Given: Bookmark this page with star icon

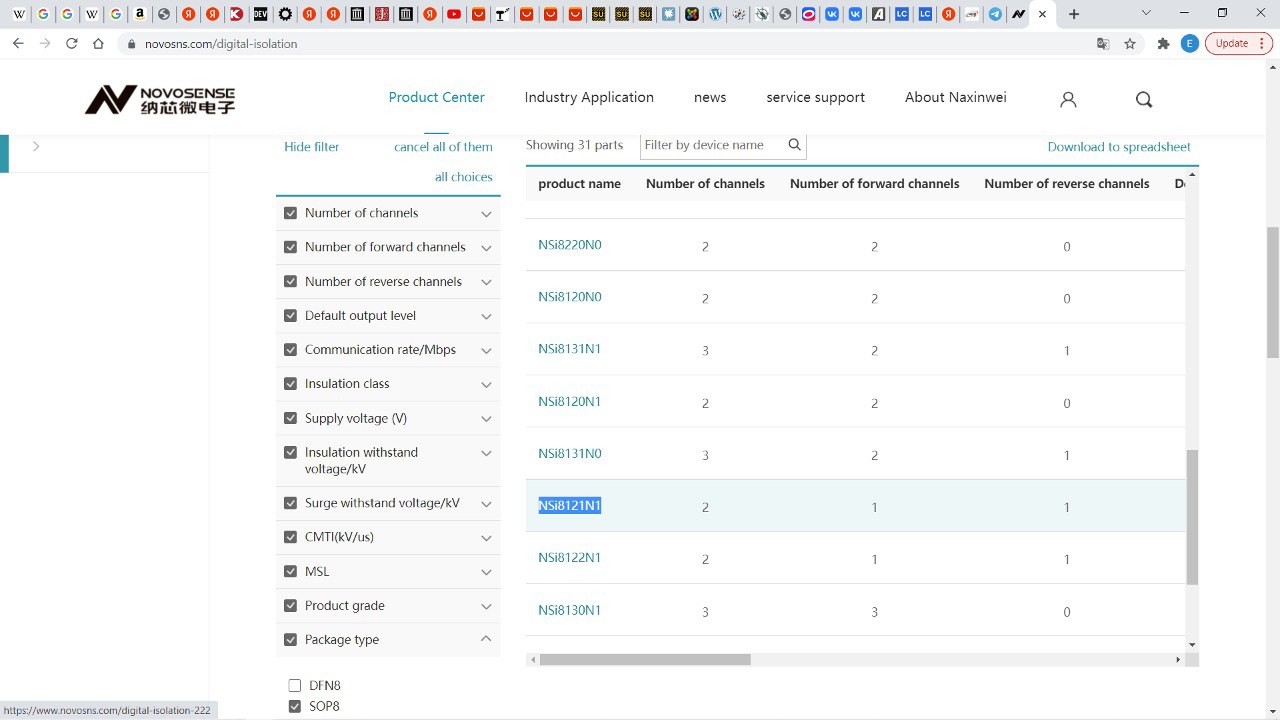Looking at the screenshot, I should pyautogui.click(x=1130, y=43).
